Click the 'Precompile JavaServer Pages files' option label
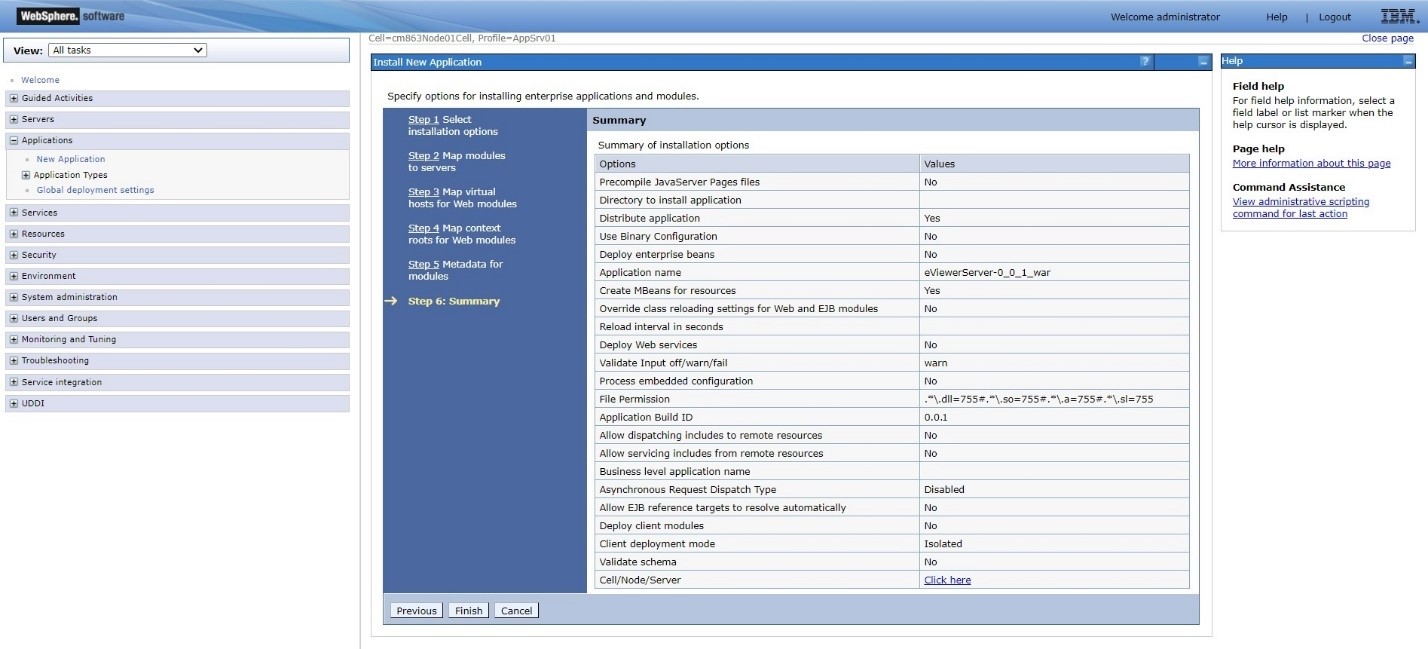This screenshot has height=649, width=1428. point(679,182)
